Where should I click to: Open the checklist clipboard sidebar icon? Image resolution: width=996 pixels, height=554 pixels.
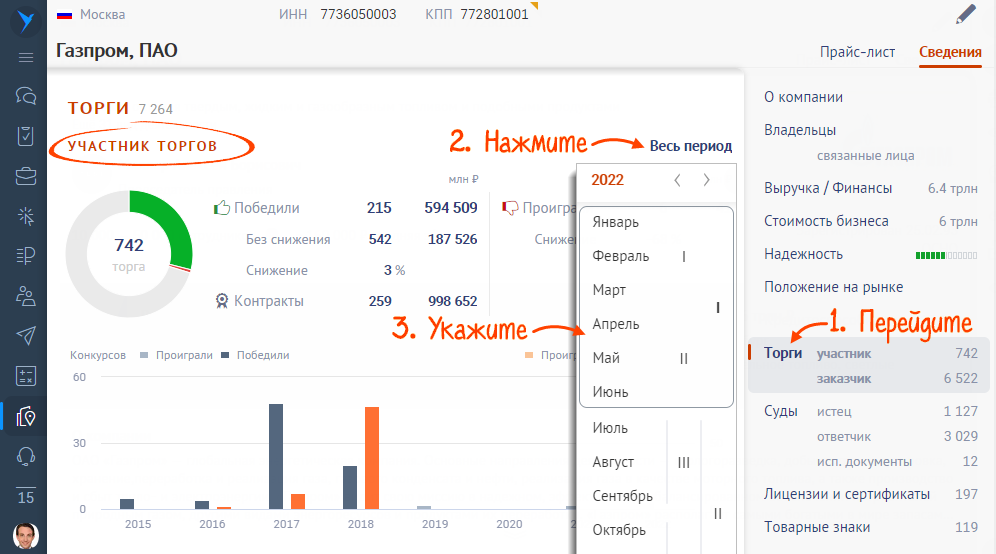[26, 136]
